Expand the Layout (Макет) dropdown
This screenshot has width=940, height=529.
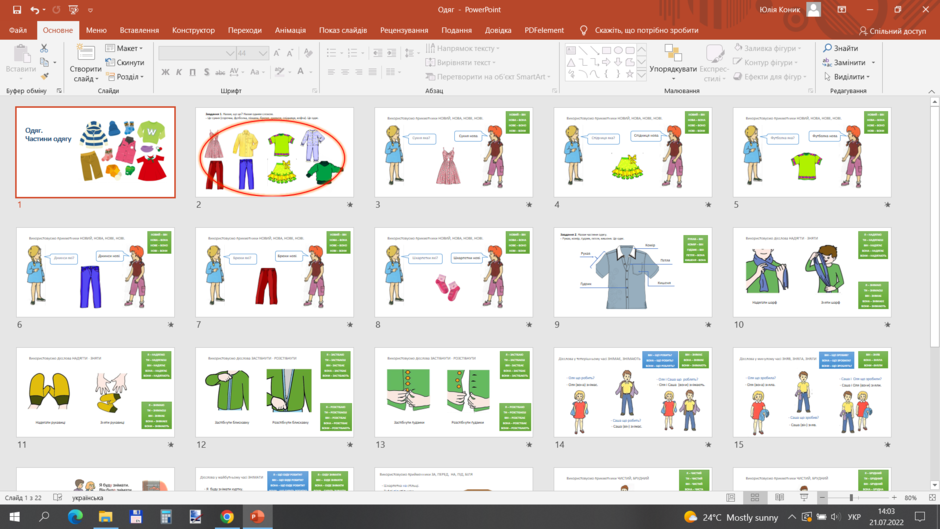(125, 48)
